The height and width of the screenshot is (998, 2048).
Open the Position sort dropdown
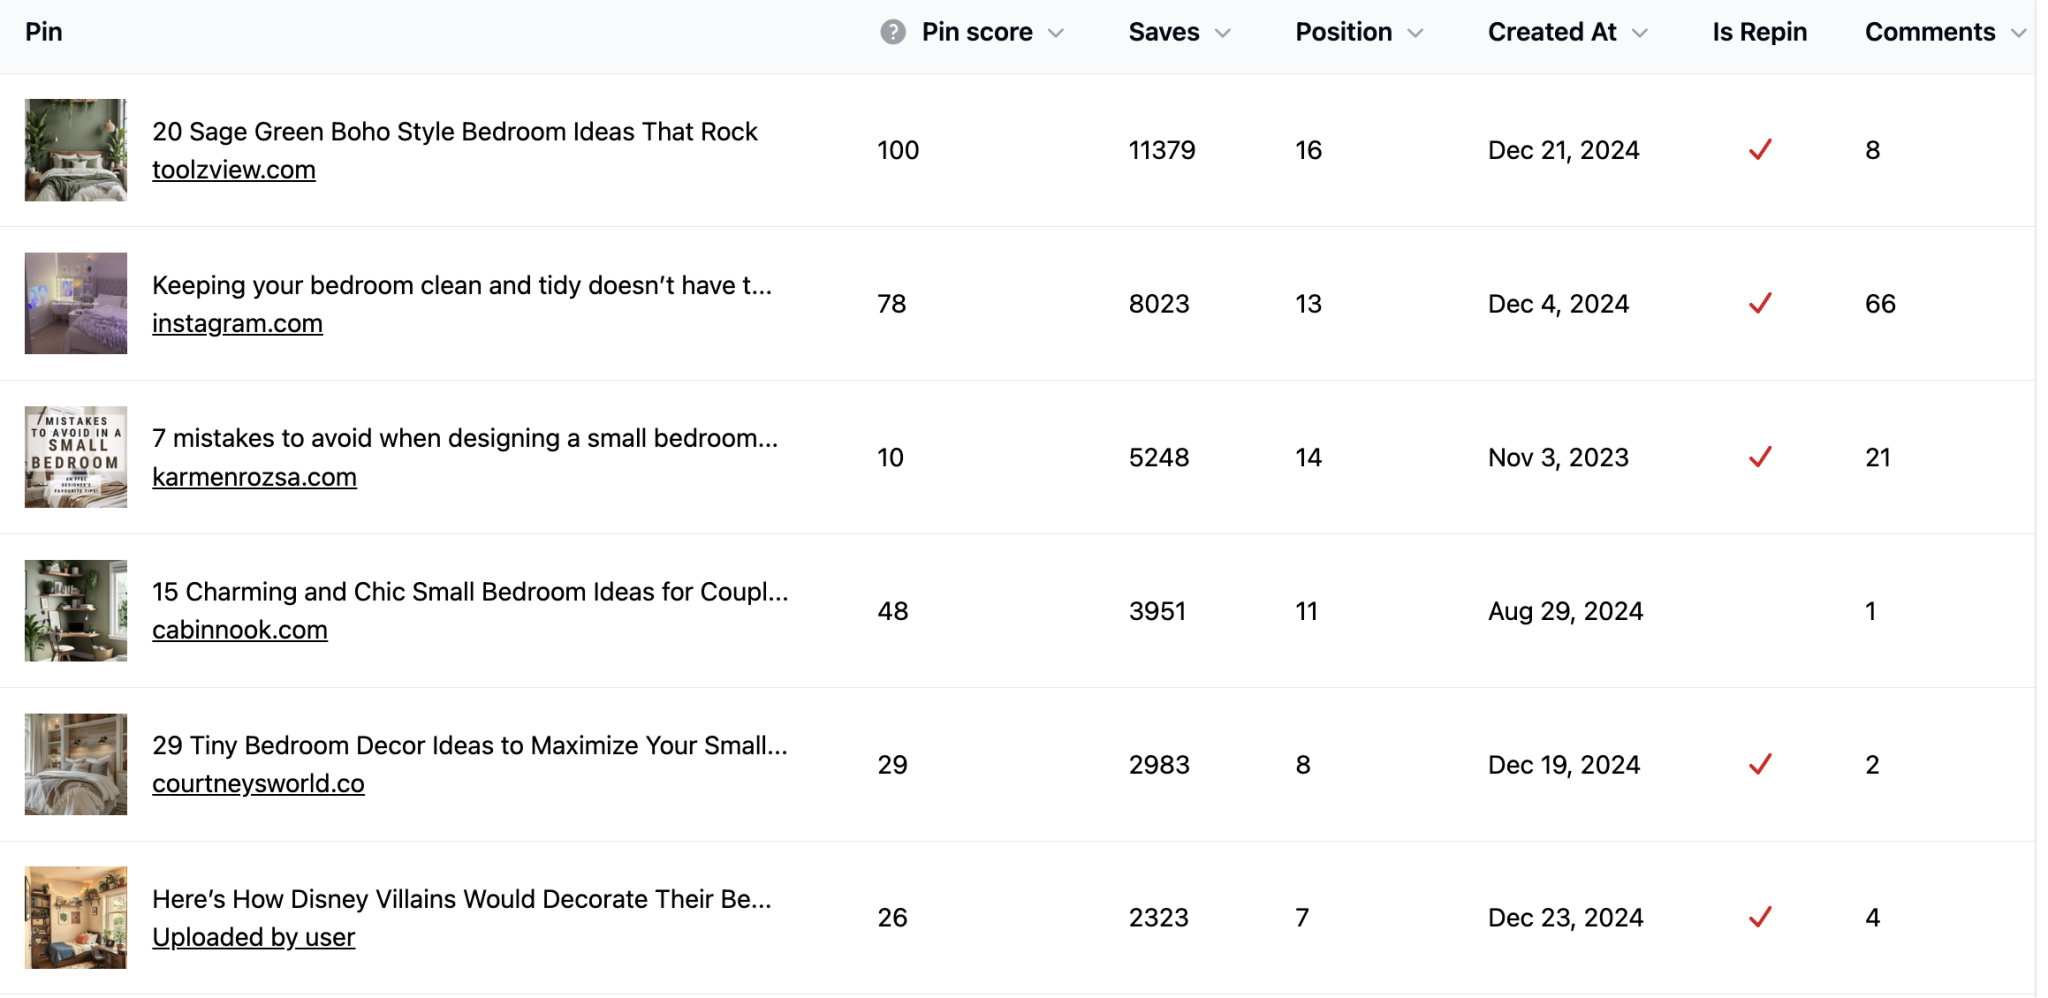point(1416,31)
